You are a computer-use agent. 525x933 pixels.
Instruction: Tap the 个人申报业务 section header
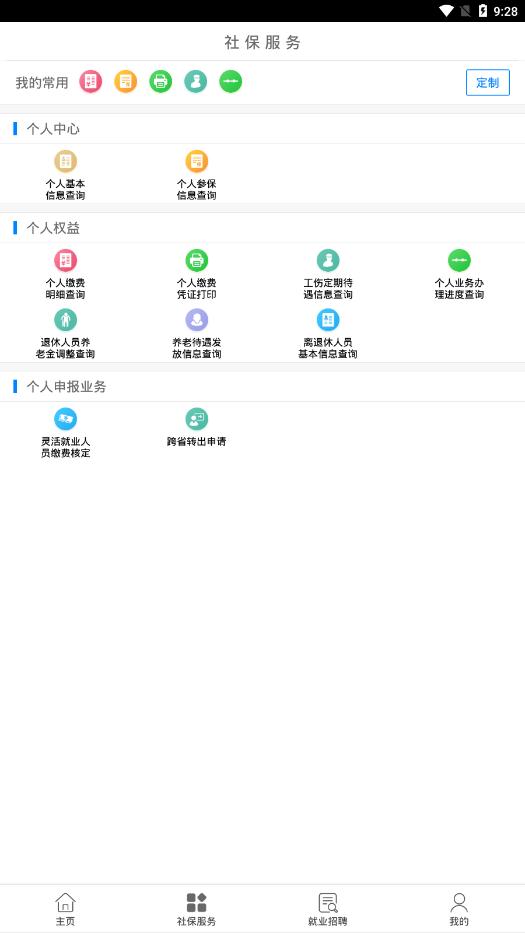(x=66, y=387)
